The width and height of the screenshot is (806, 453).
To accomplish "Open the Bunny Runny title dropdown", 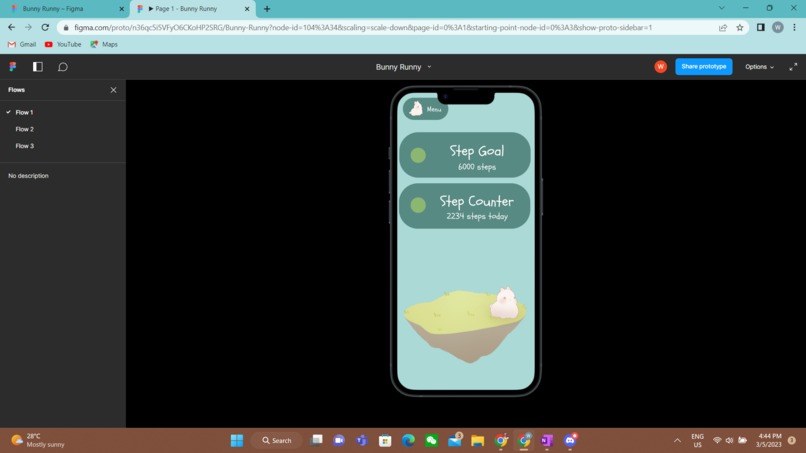I will point(404,67).
